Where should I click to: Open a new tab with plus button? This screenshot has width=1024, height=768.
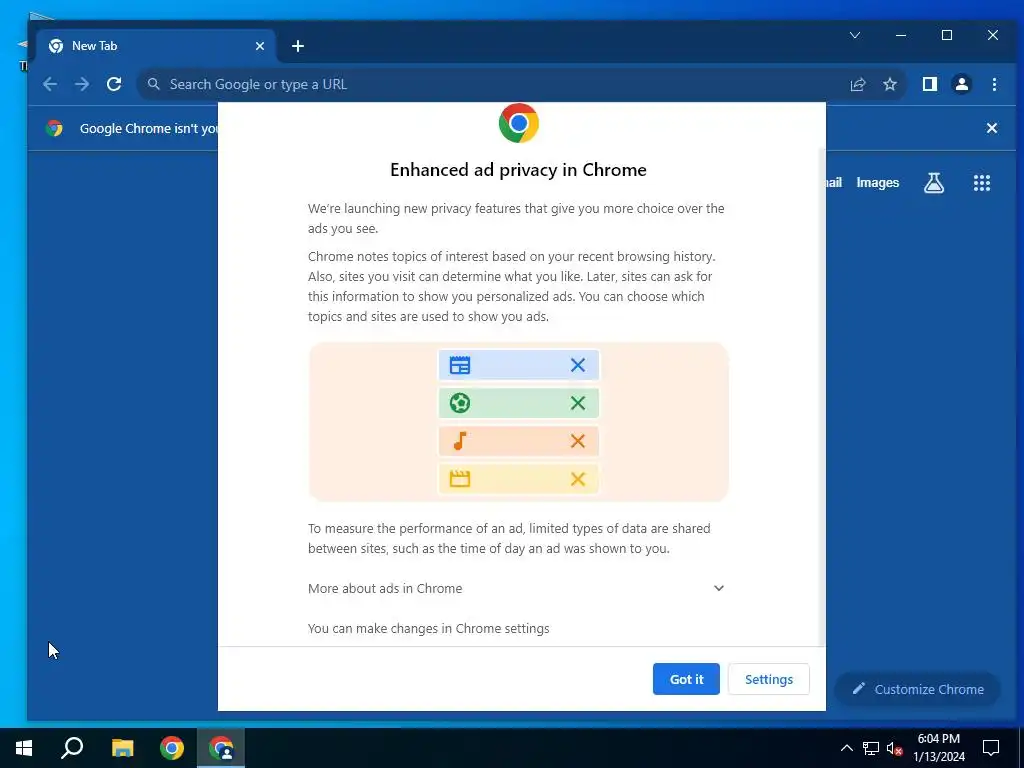click(x=298, y=46)
